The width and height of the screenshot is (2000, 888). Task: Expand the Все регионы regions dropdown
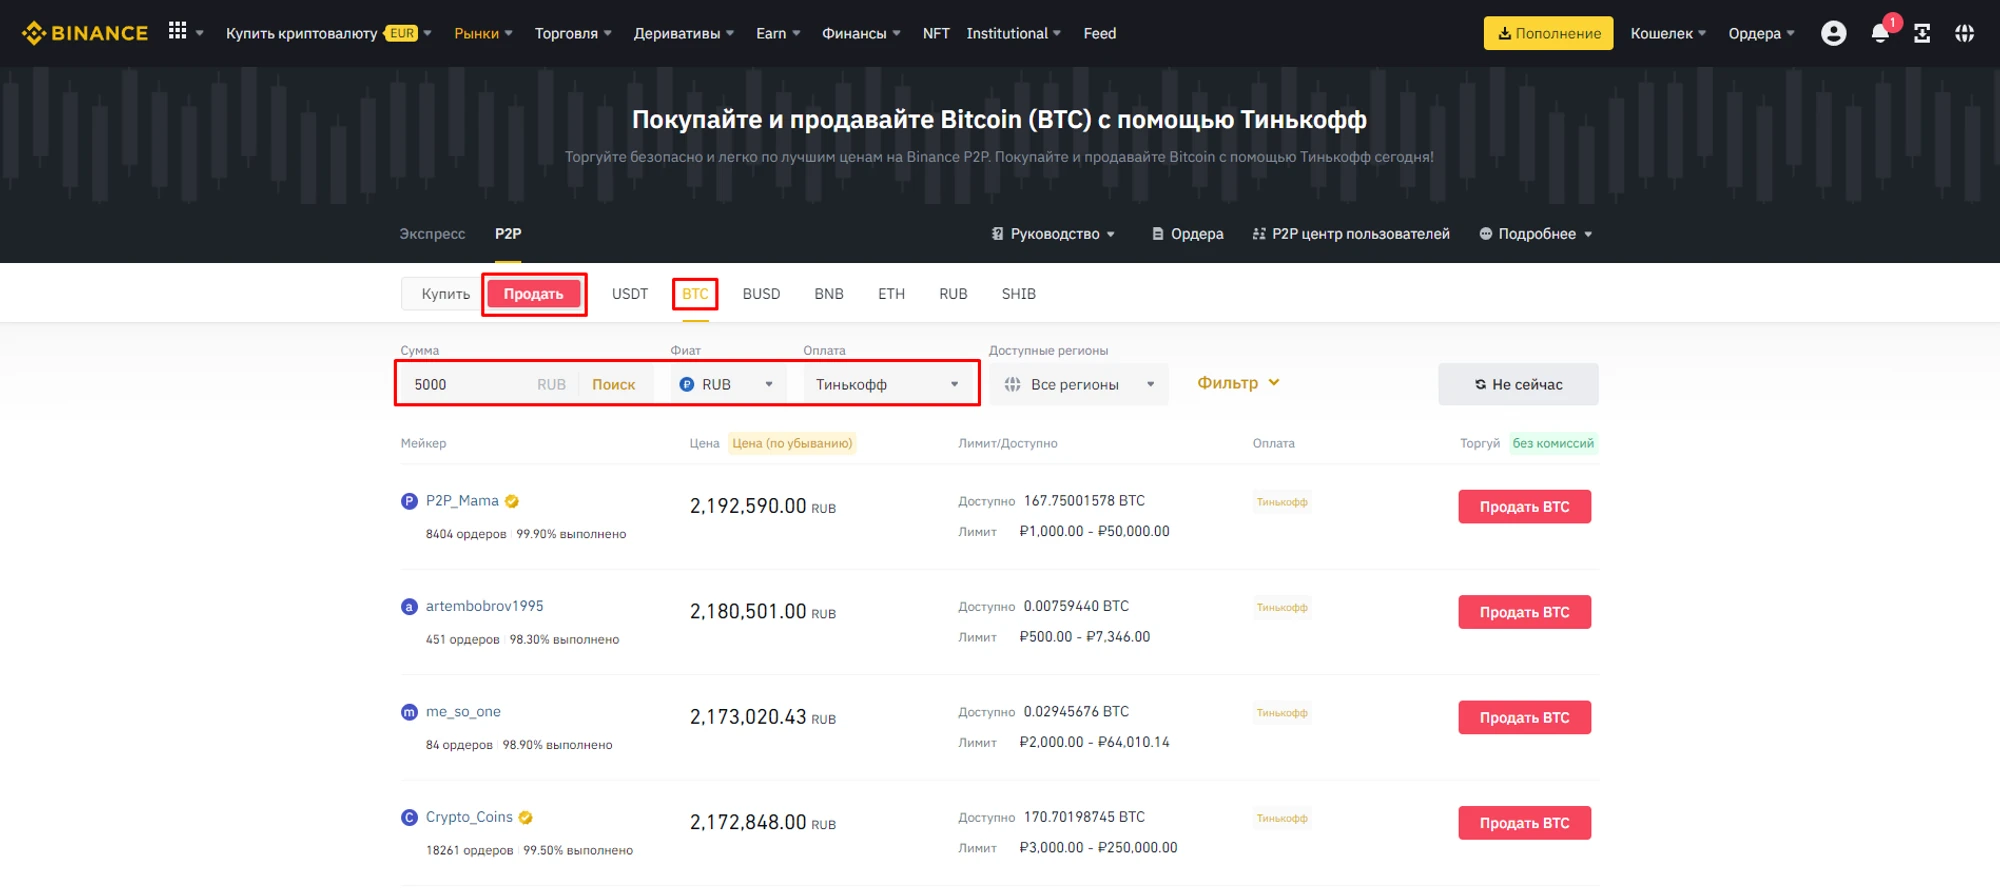click(x=1079, y=384)
